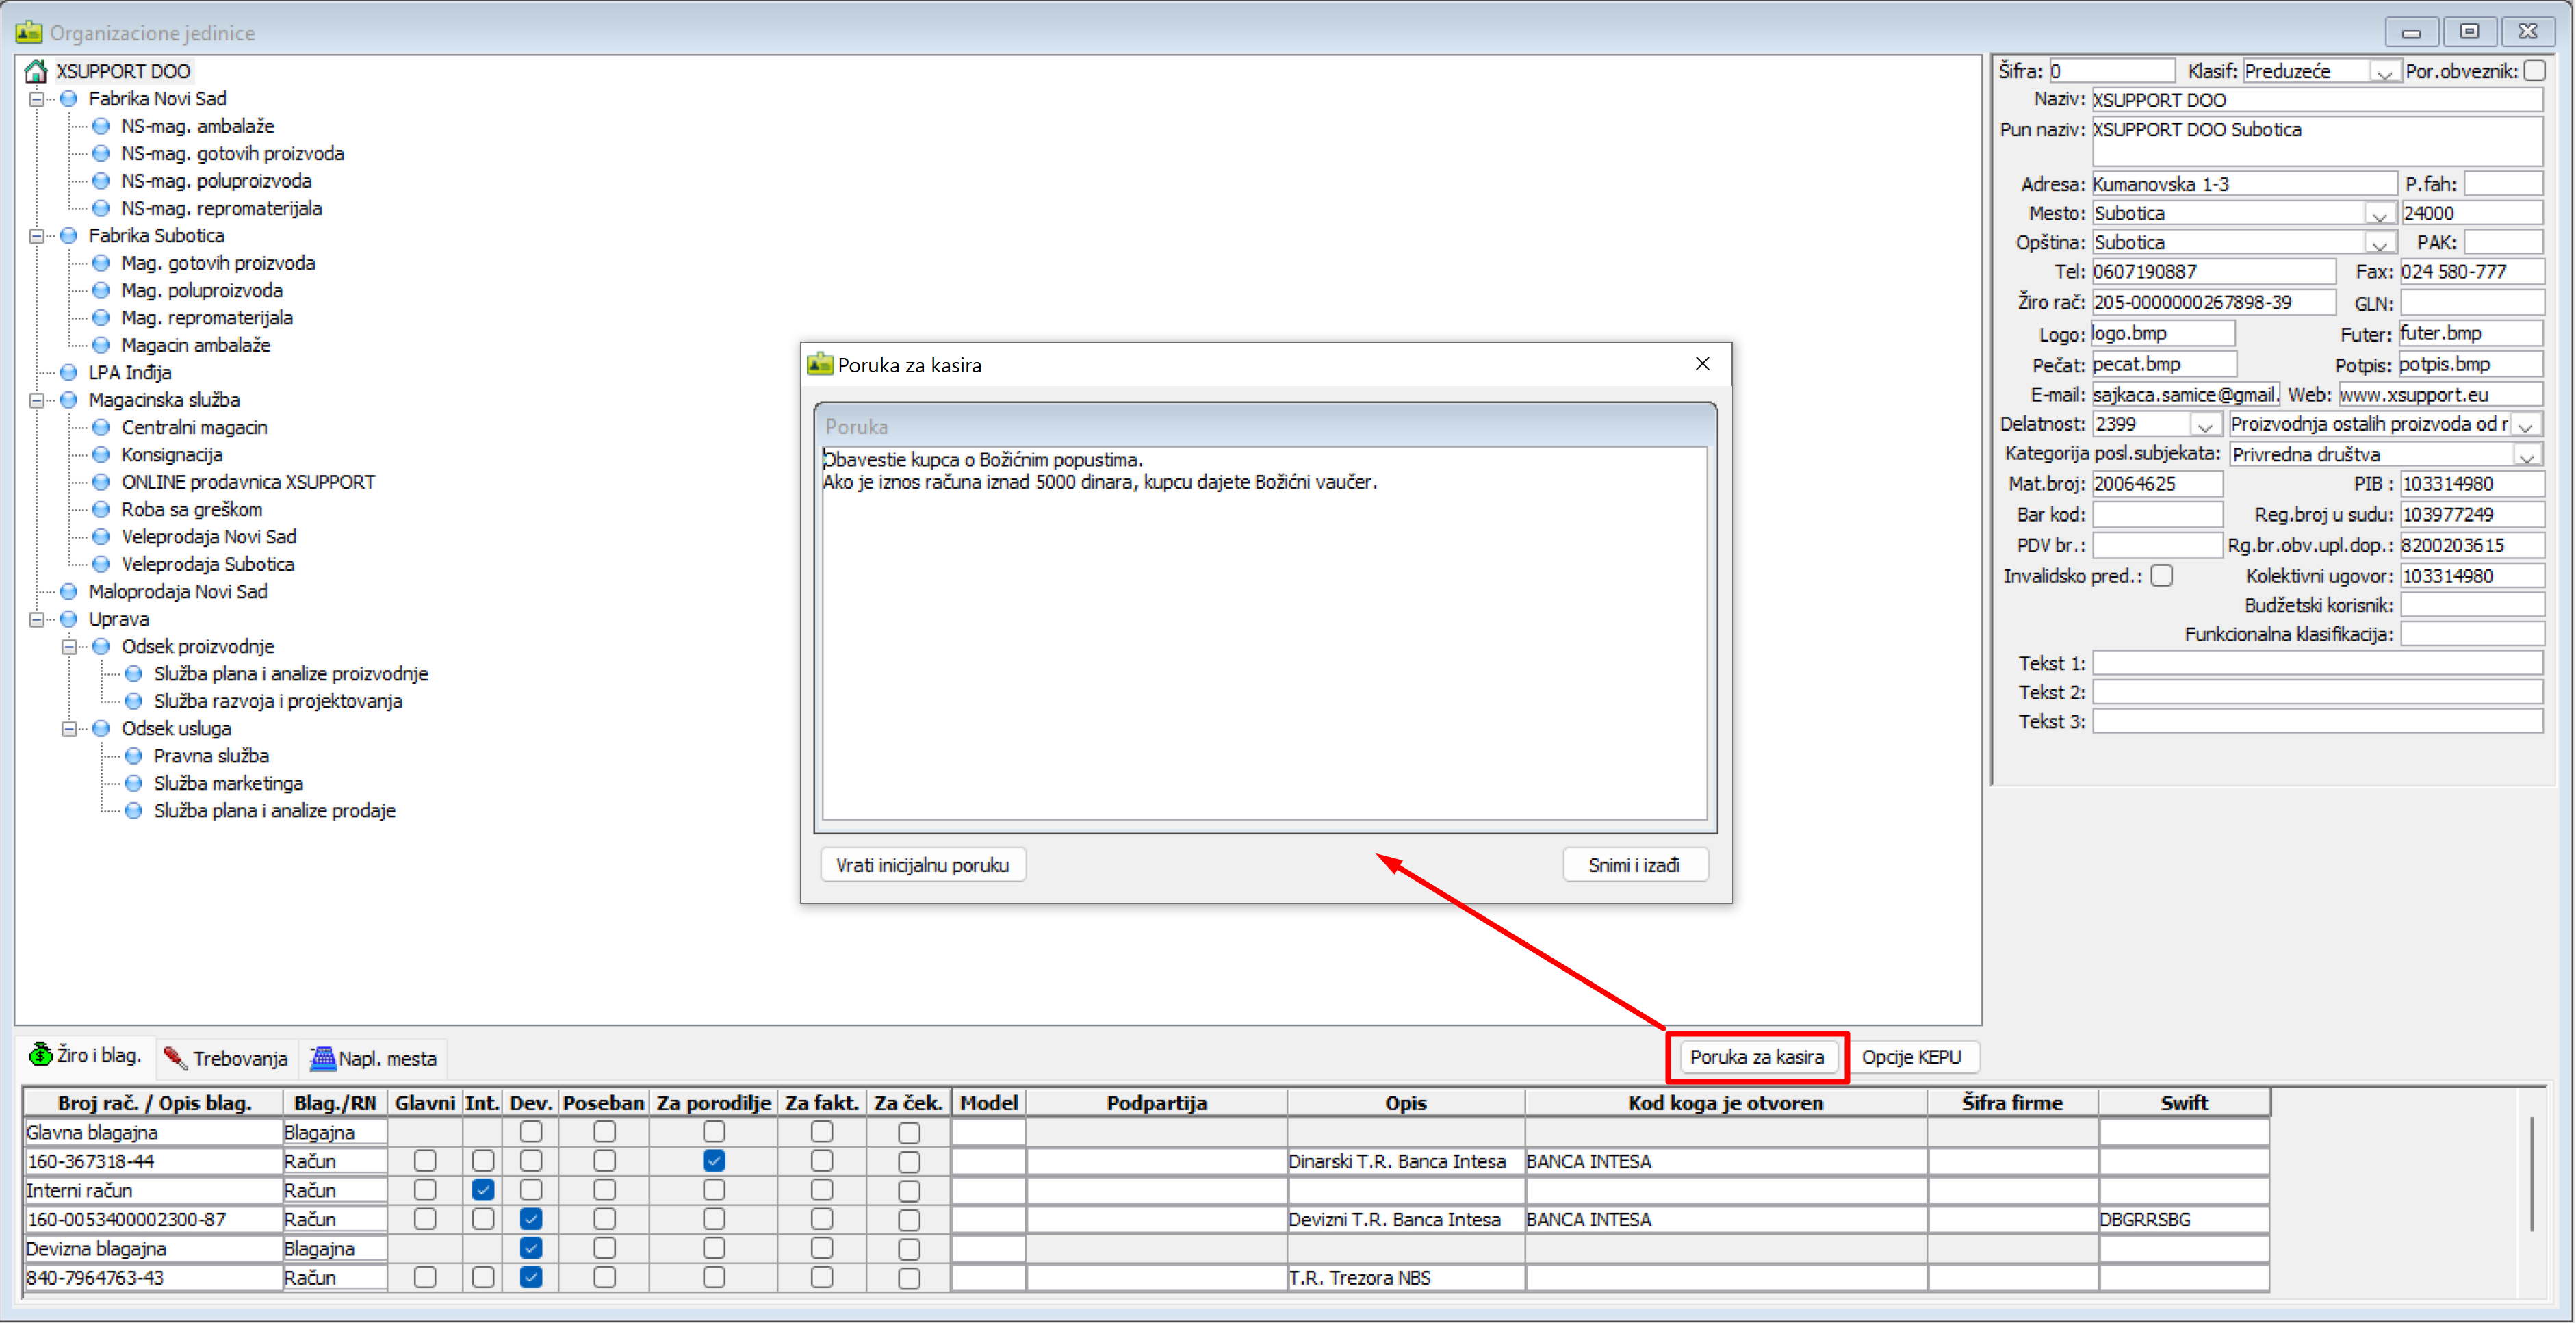Click the blue node icon of Magacin ambalaže

coord(101,346)
